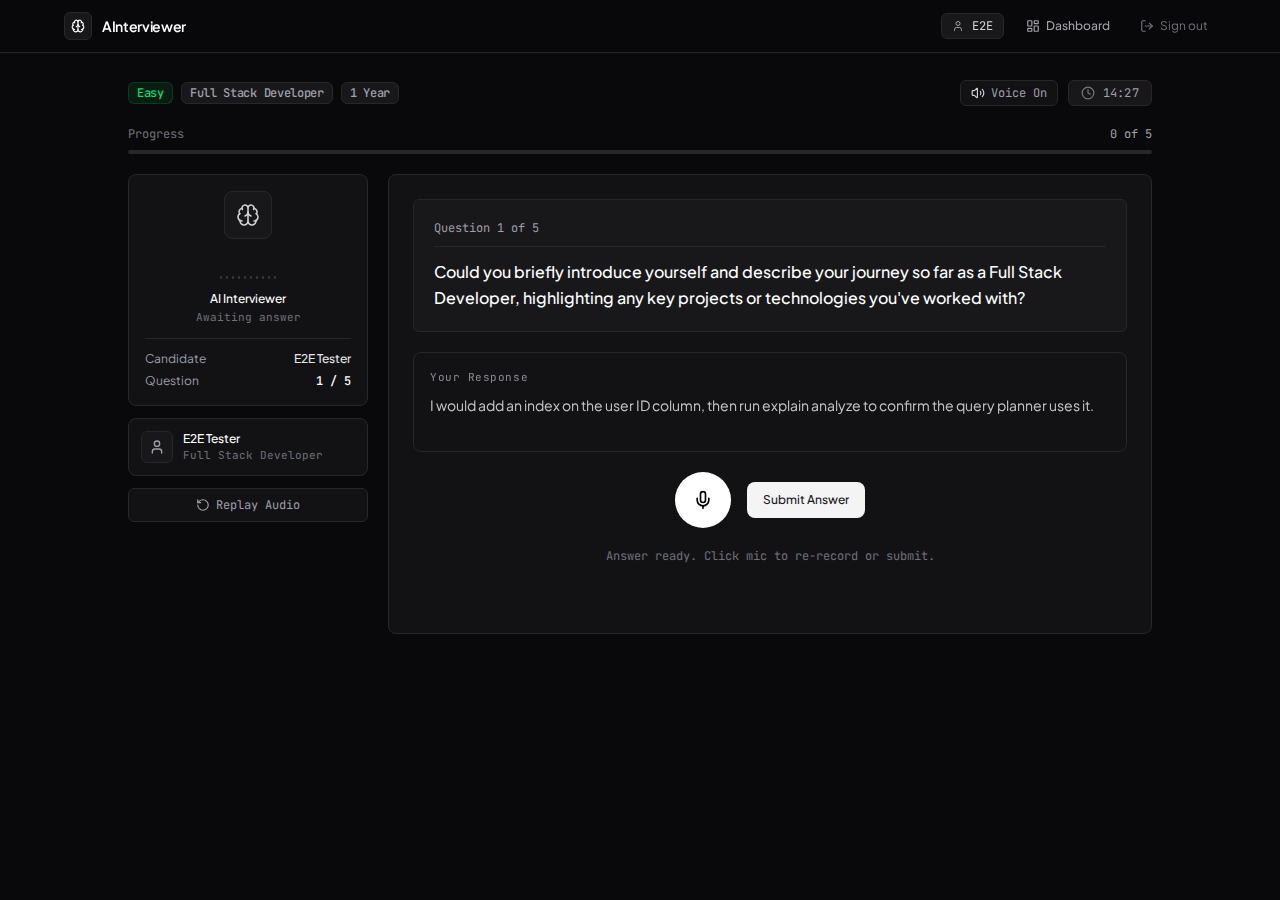The width and height of the screenshot is (1280, 900).
Task: Click the "Question 1 of 5" heading
Action: [x=486, y=228]
